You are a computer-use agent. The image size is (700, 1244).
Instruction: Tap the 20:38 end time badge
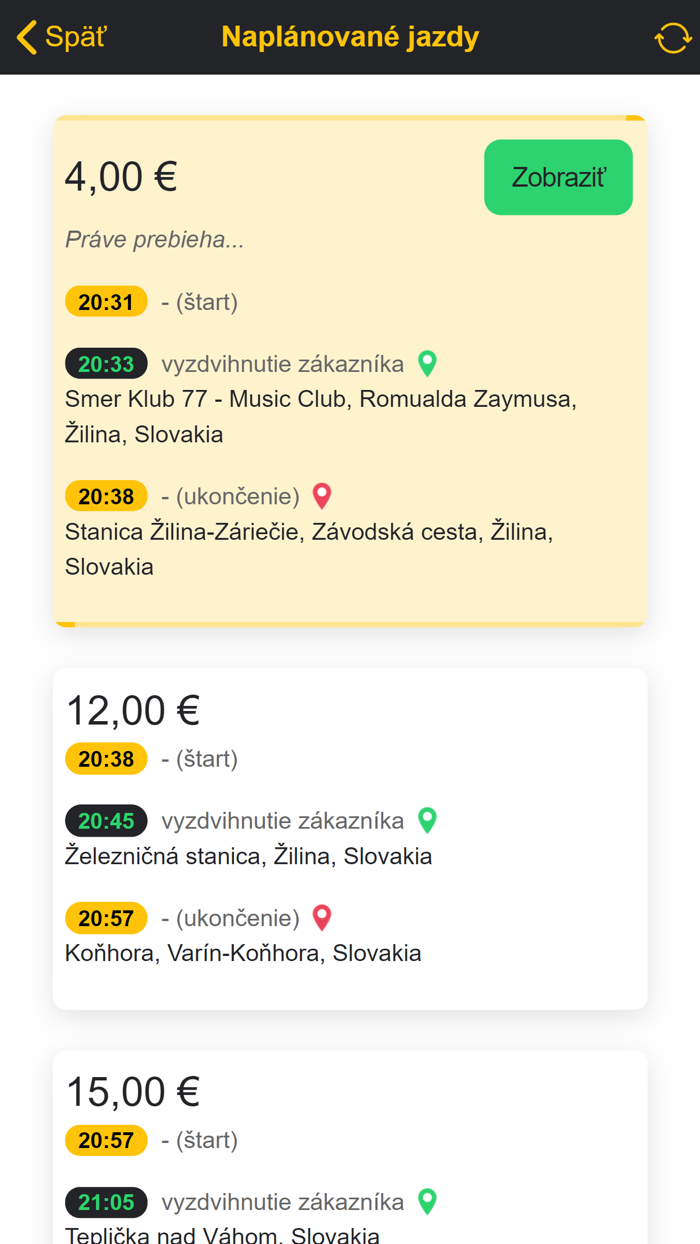(106, 495)
